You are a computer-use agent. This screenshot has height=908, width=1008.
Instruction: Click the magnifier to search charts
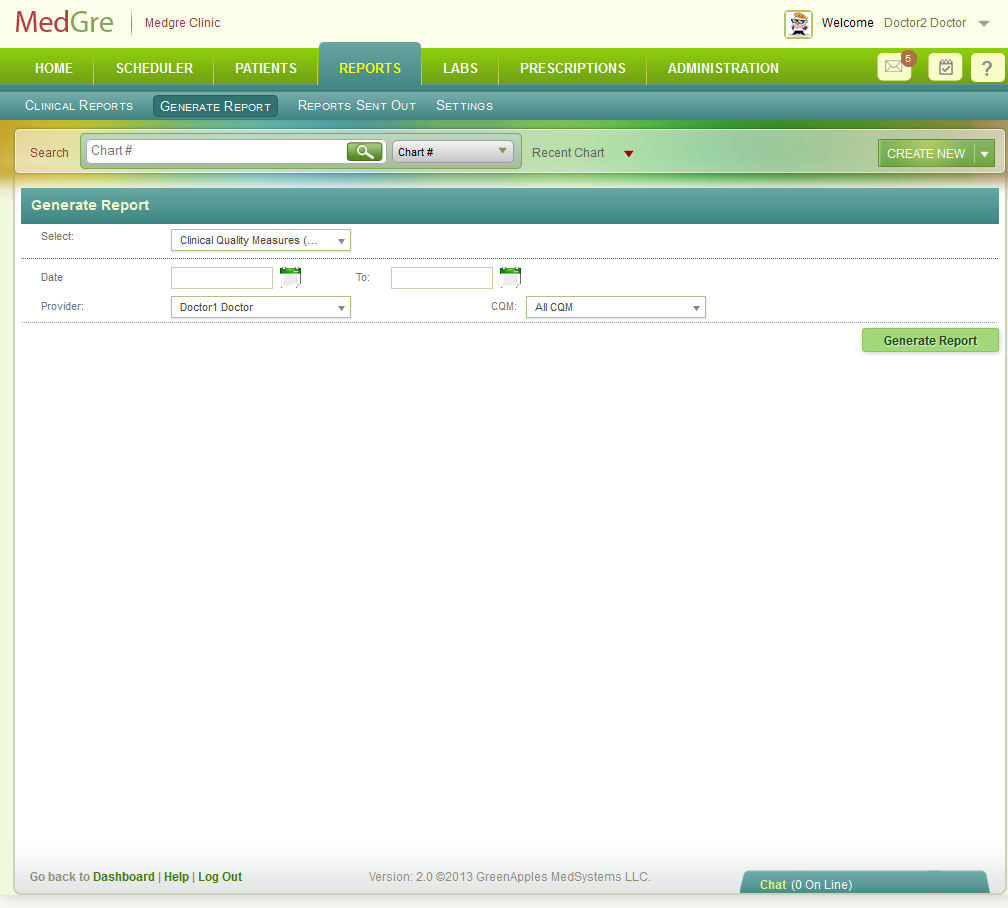click(x=364, y=151)
